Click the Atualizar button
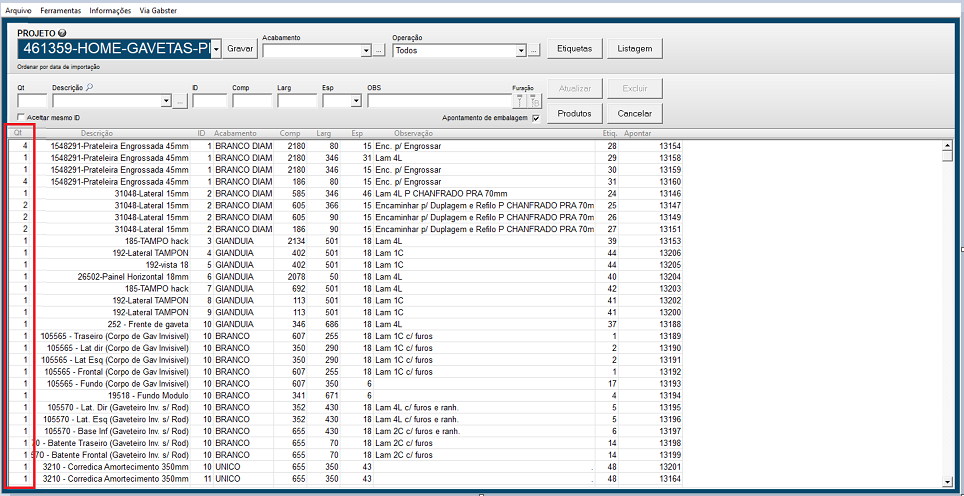964x496 pixels. click(574, 89)
